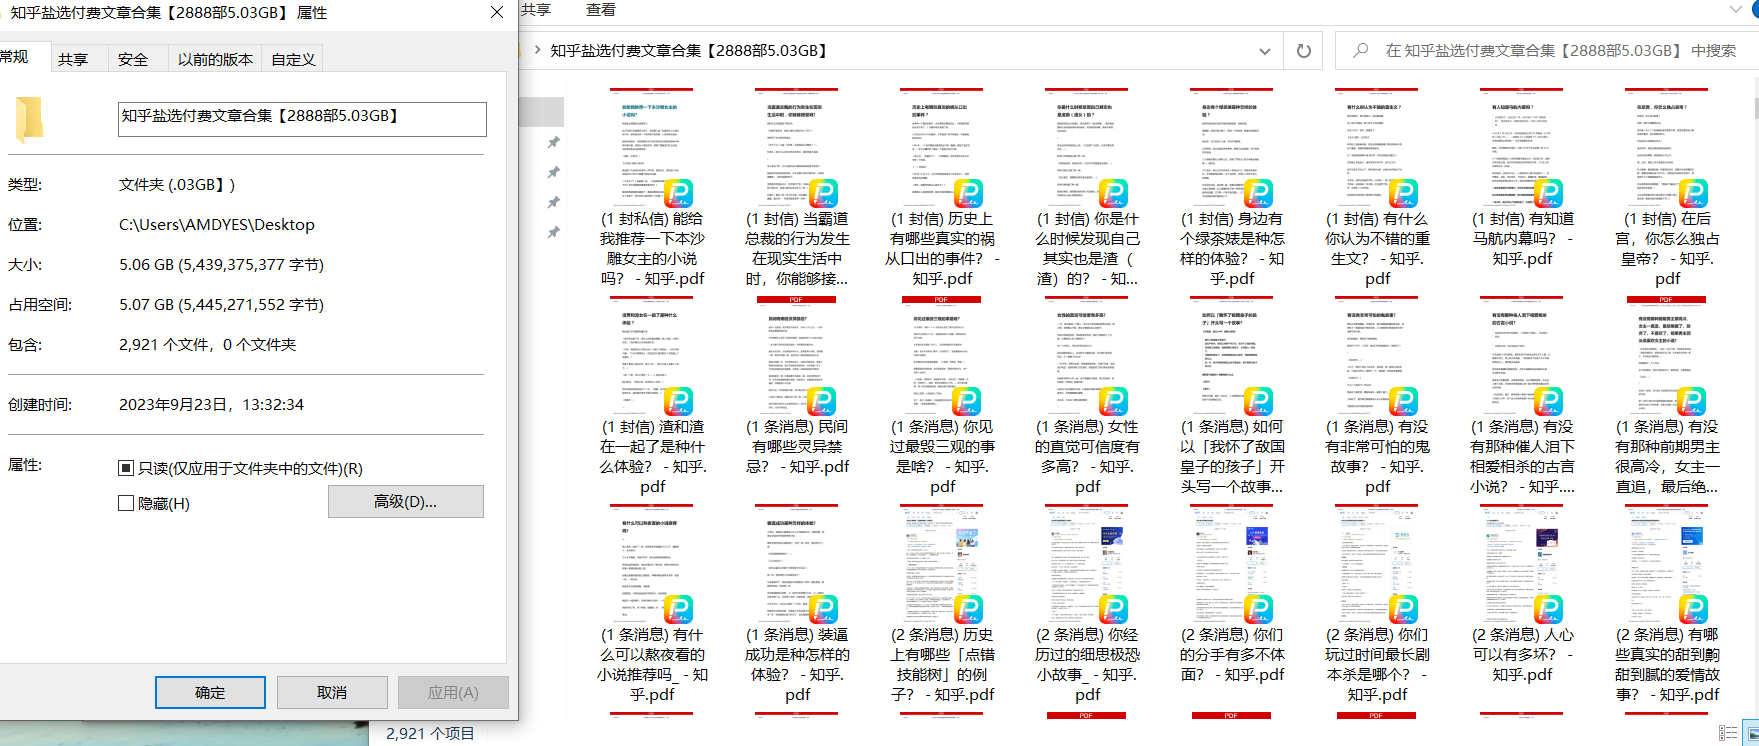Open the 常规 tab in properties dialog
The width and height of the screenshot is (1759, 746).
click(18, 57)
